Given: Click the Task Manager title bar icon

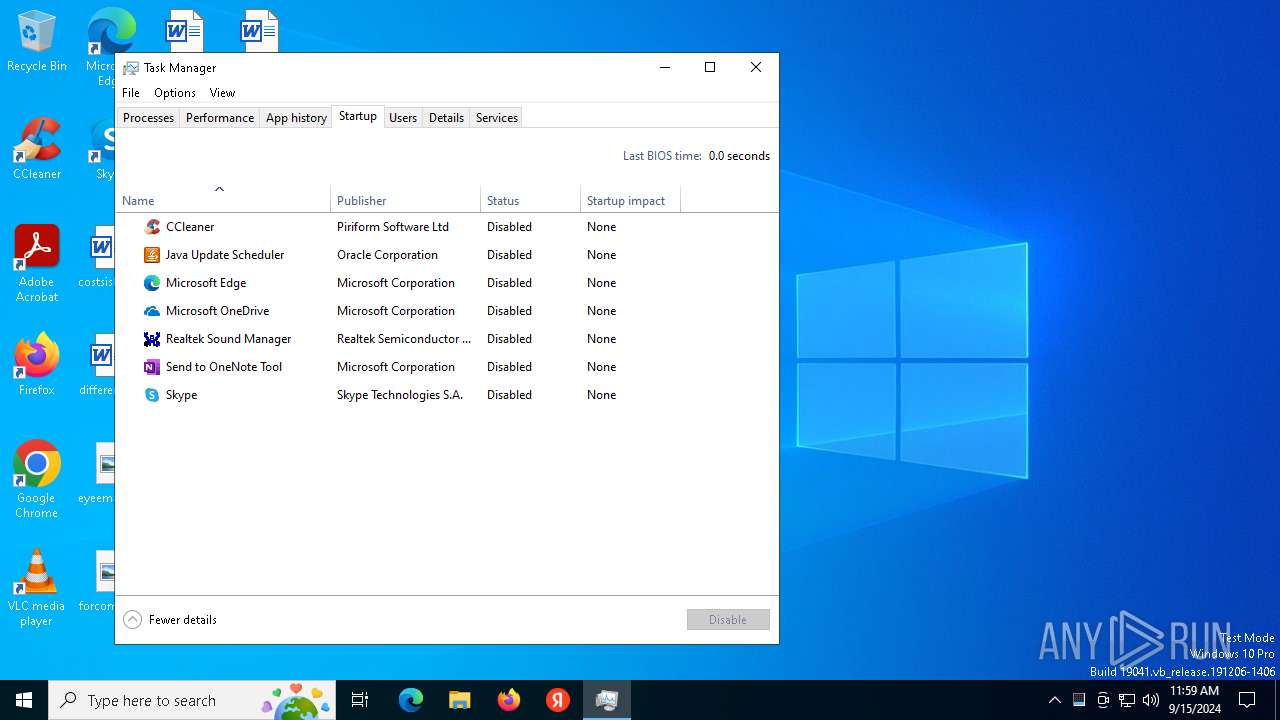Looking at the screenshot, I should (x=131, y=68).
